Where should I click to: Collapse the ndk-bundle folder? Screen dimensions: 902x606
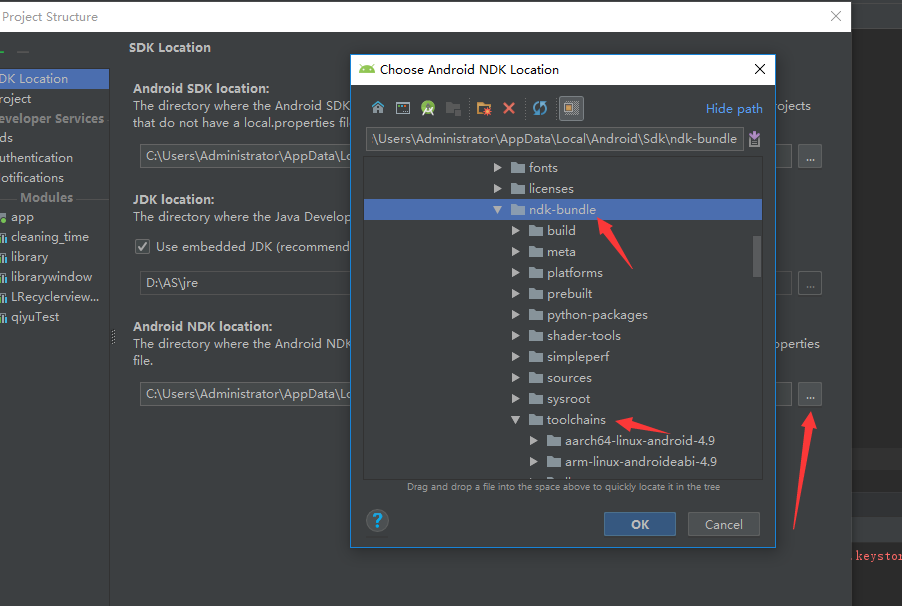(497, 209)
